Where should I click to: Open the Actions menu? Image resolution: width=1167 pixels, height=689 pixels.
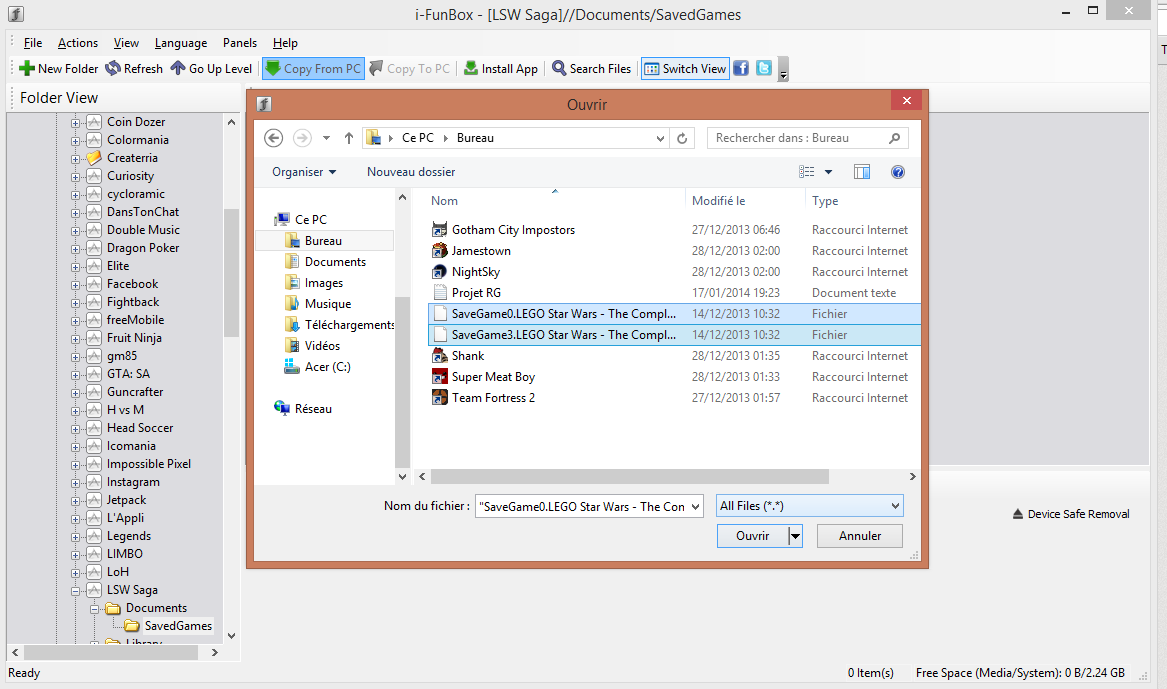point(78,43)
